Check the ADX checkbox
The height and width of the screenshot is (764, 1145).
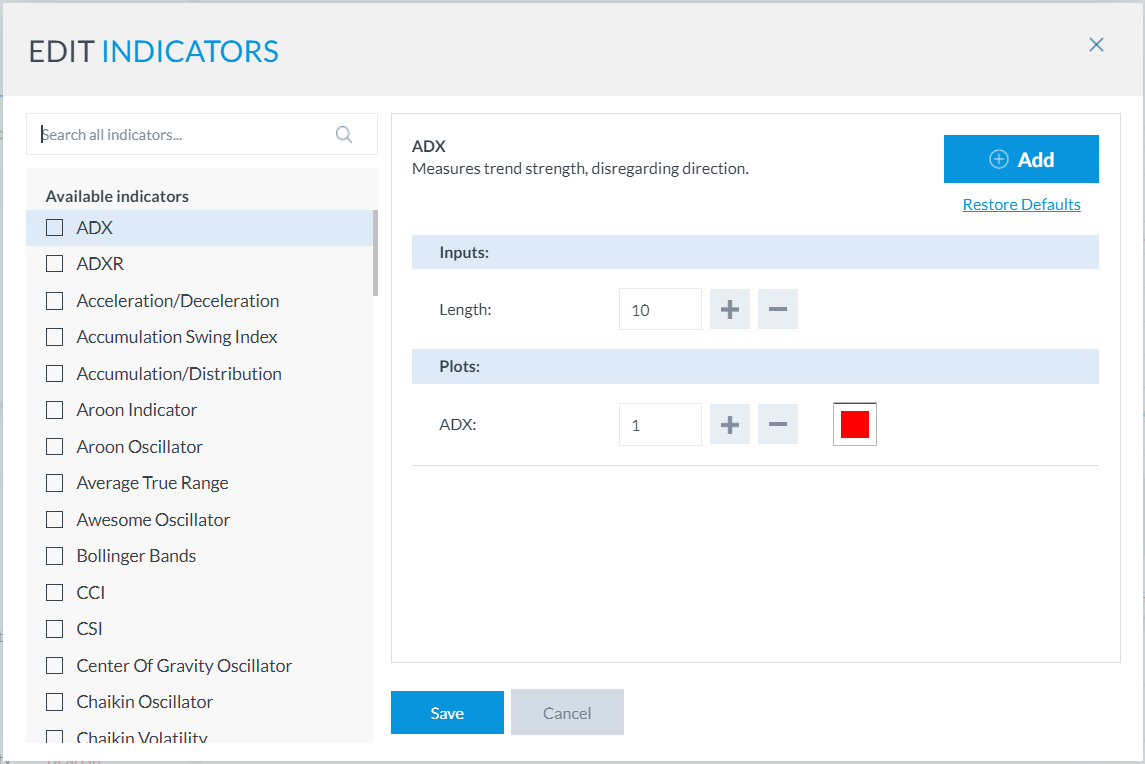[x=55, y=228]
